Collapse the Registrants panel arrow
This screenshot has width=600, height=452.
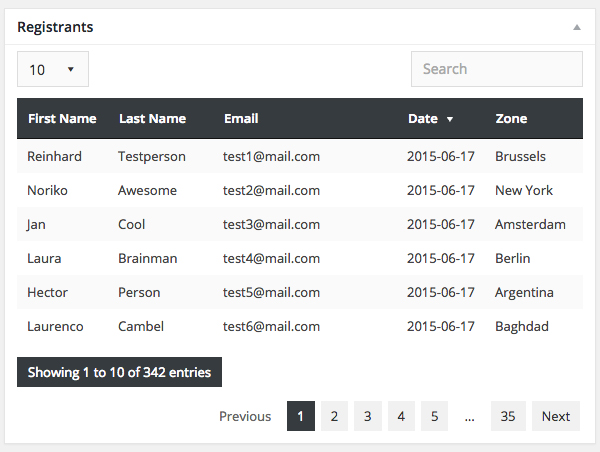576,27
